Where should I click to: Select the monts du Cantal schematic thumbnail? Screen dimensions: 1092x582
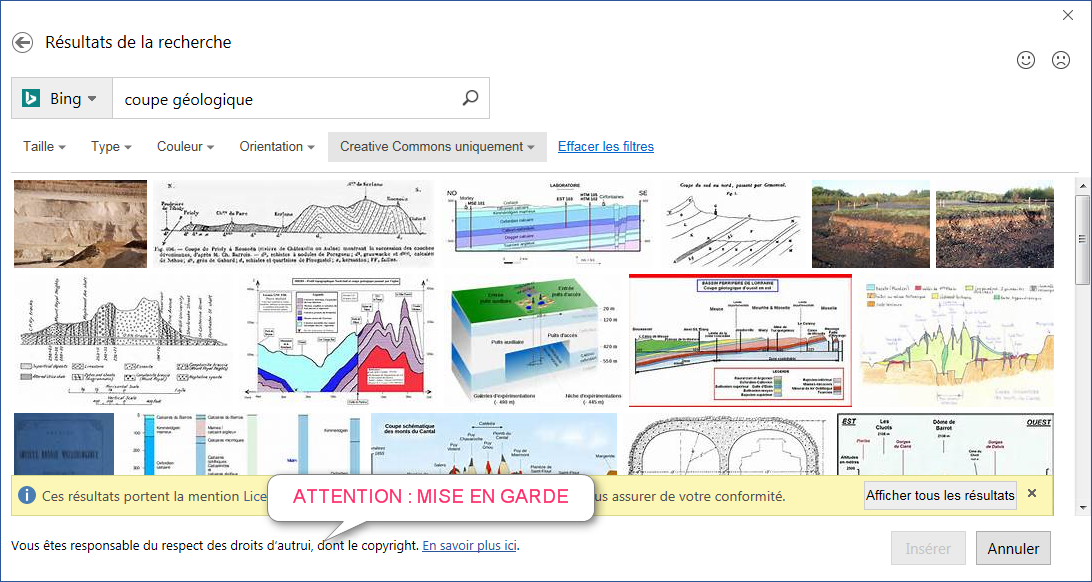(494, 444)
